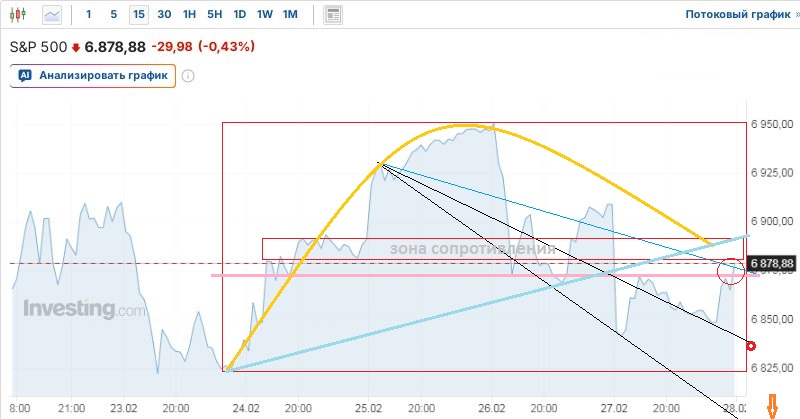Open the news panel icon in toolbar
Image resolution: width=800 pixels, height=419 pixels.
point(333,15)
